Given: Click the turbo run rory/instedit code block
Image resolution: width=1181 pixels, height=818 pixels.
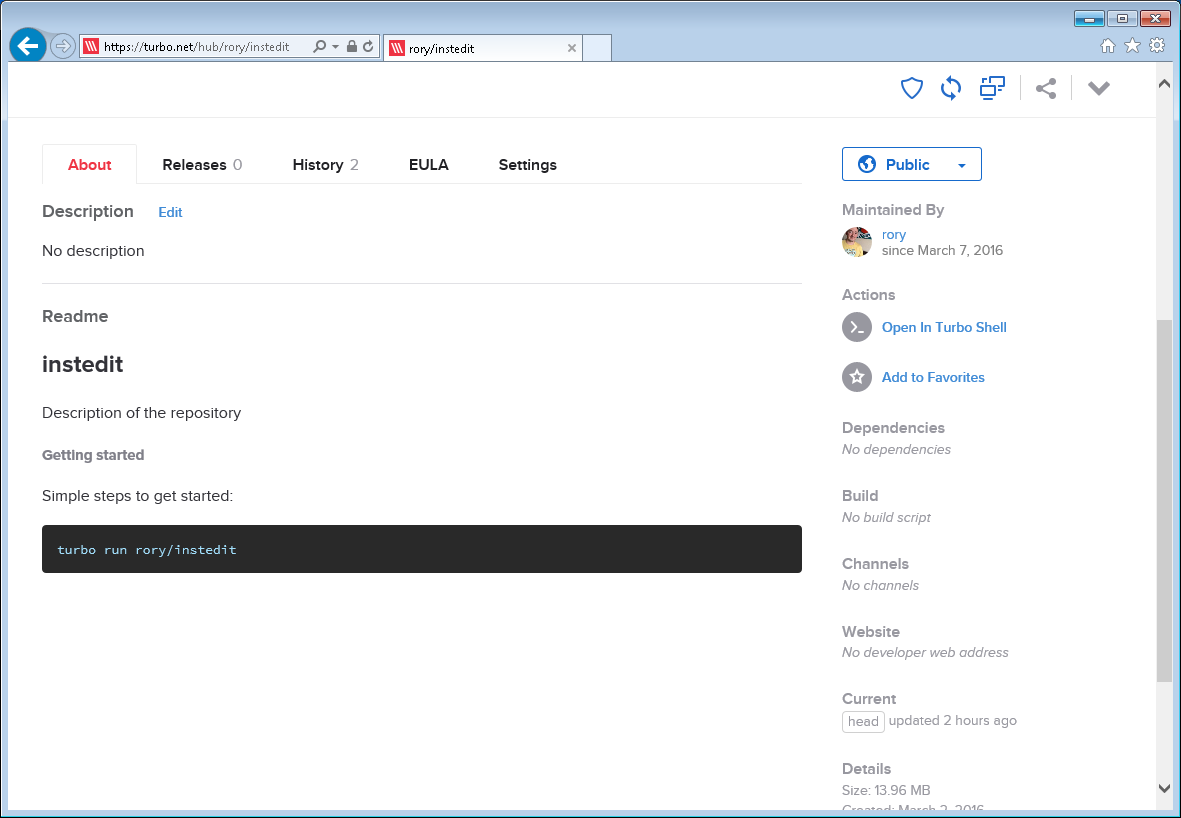Looking at the screenshot, I should point(422,549).
